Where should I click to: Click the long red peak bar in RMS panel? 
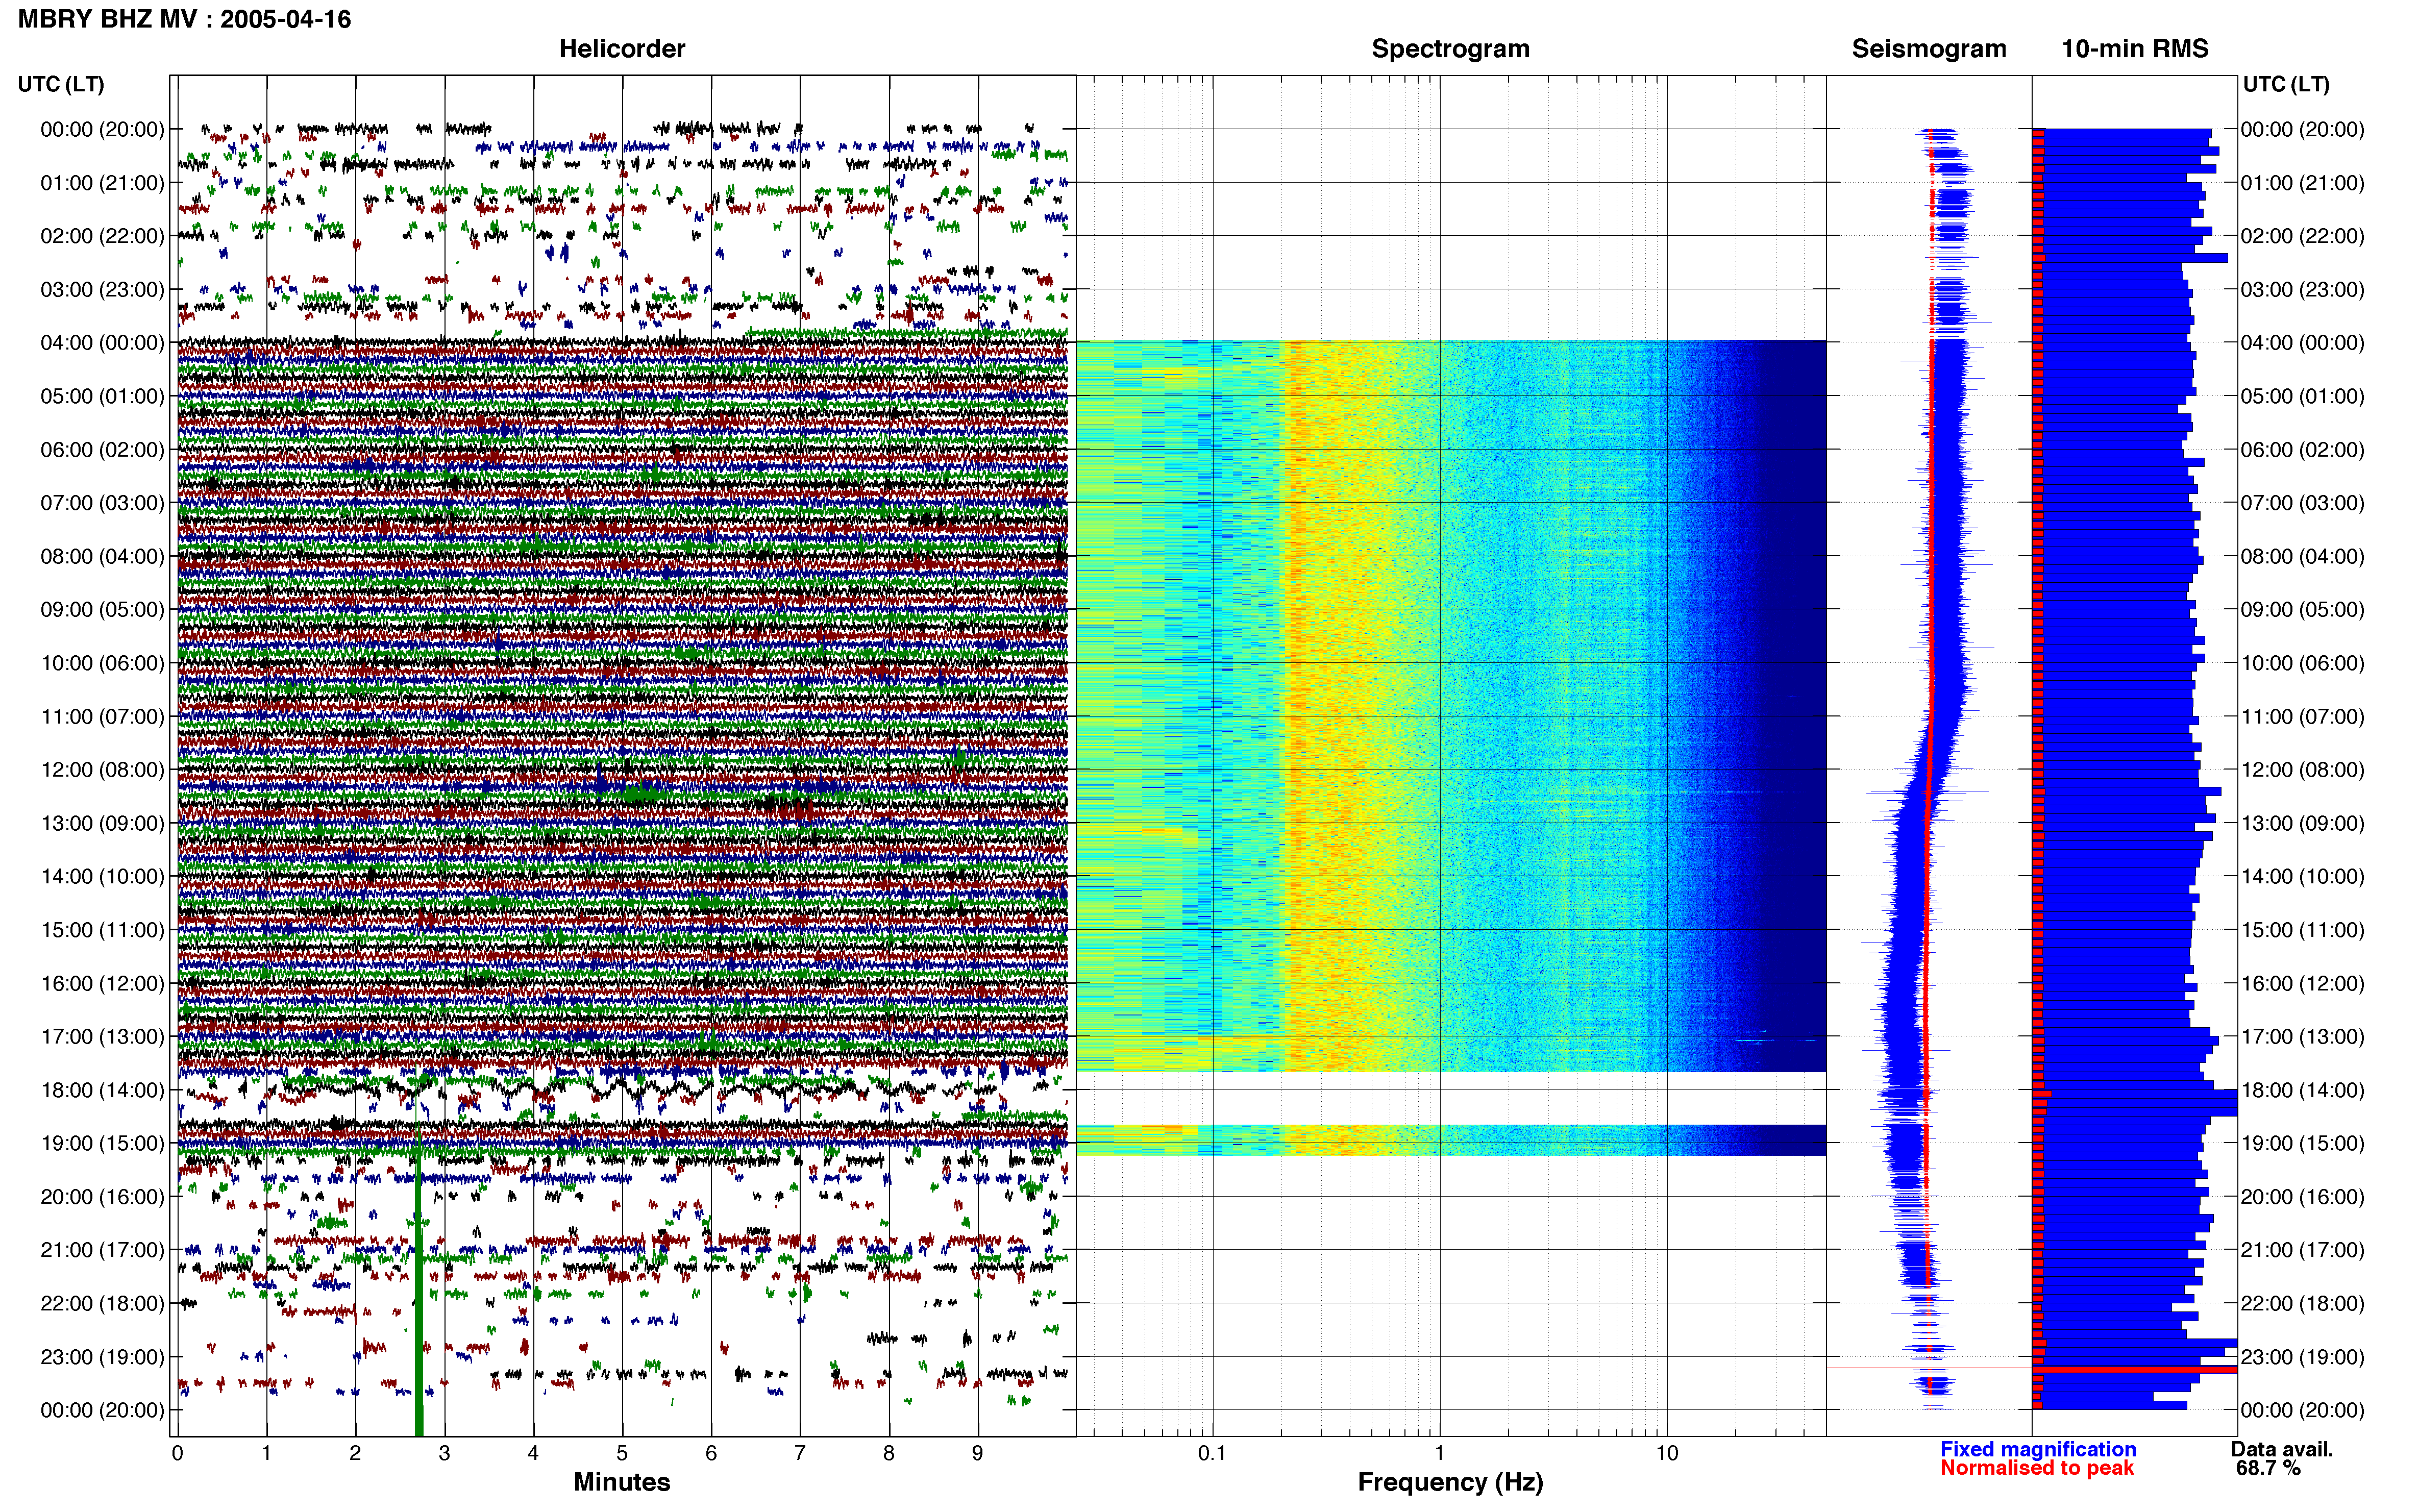pos(2135,1369)
